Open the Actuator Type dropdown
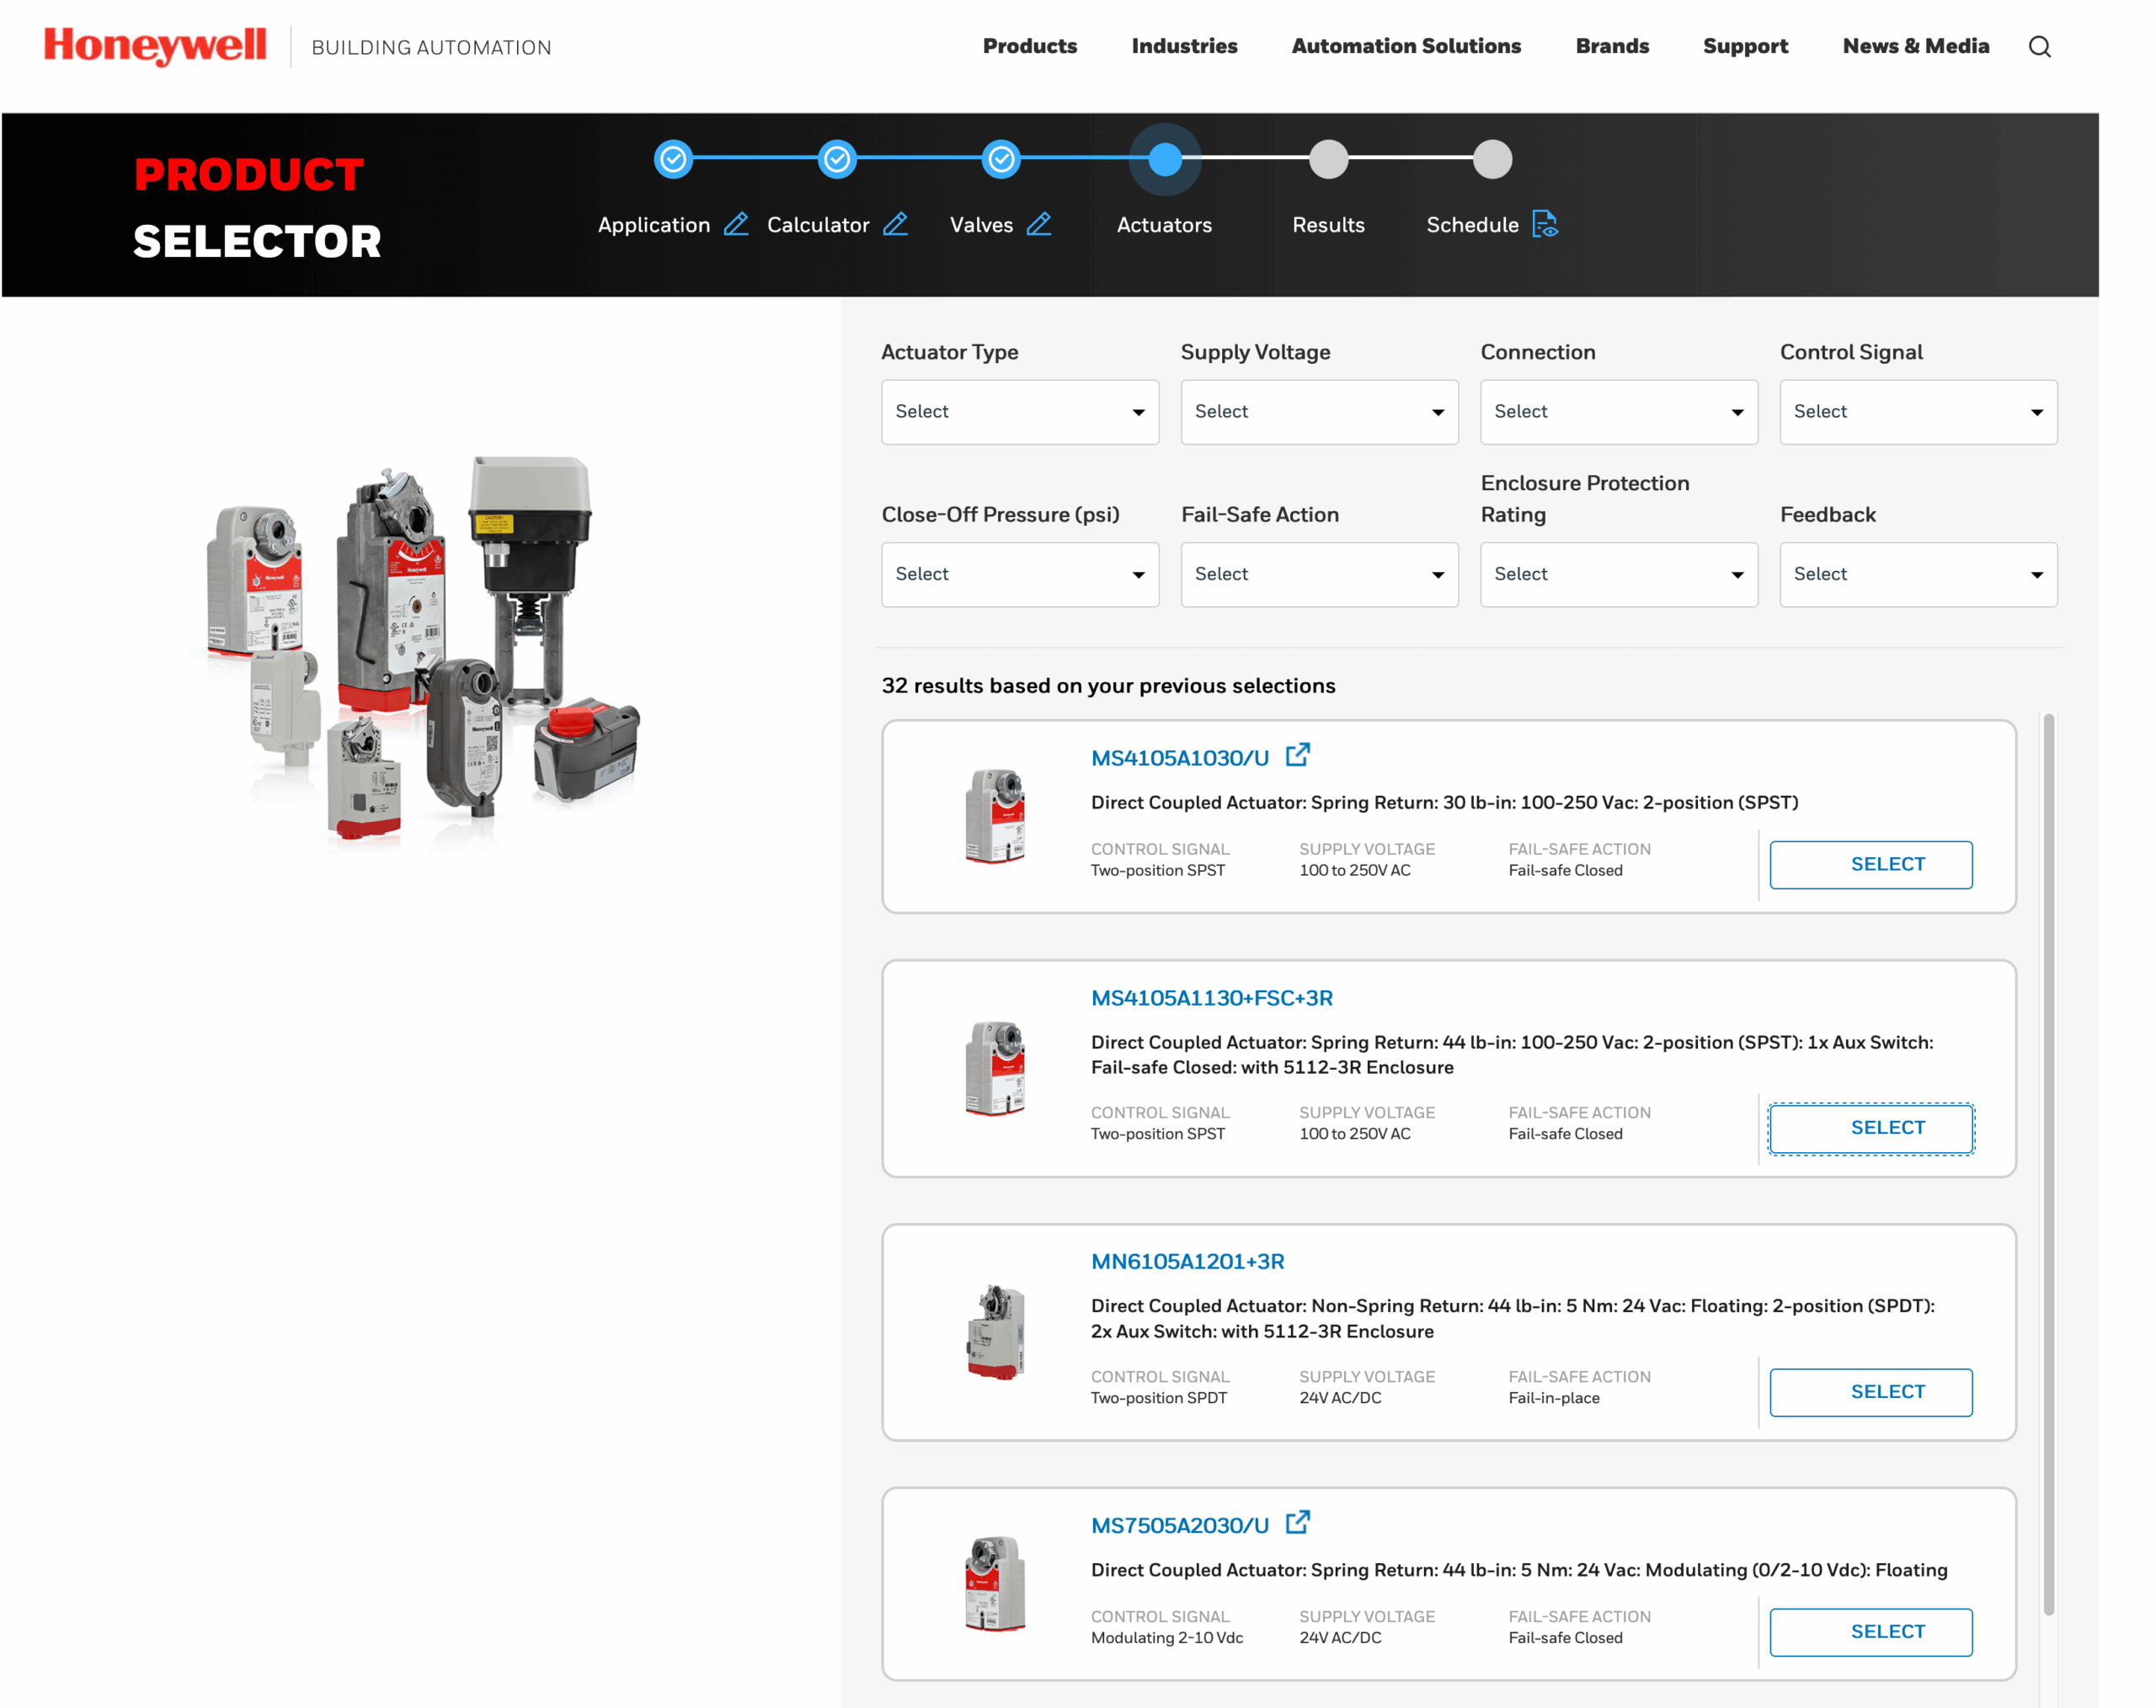The width and height of the screenshot is (2156, 1708). [1019, 411]
